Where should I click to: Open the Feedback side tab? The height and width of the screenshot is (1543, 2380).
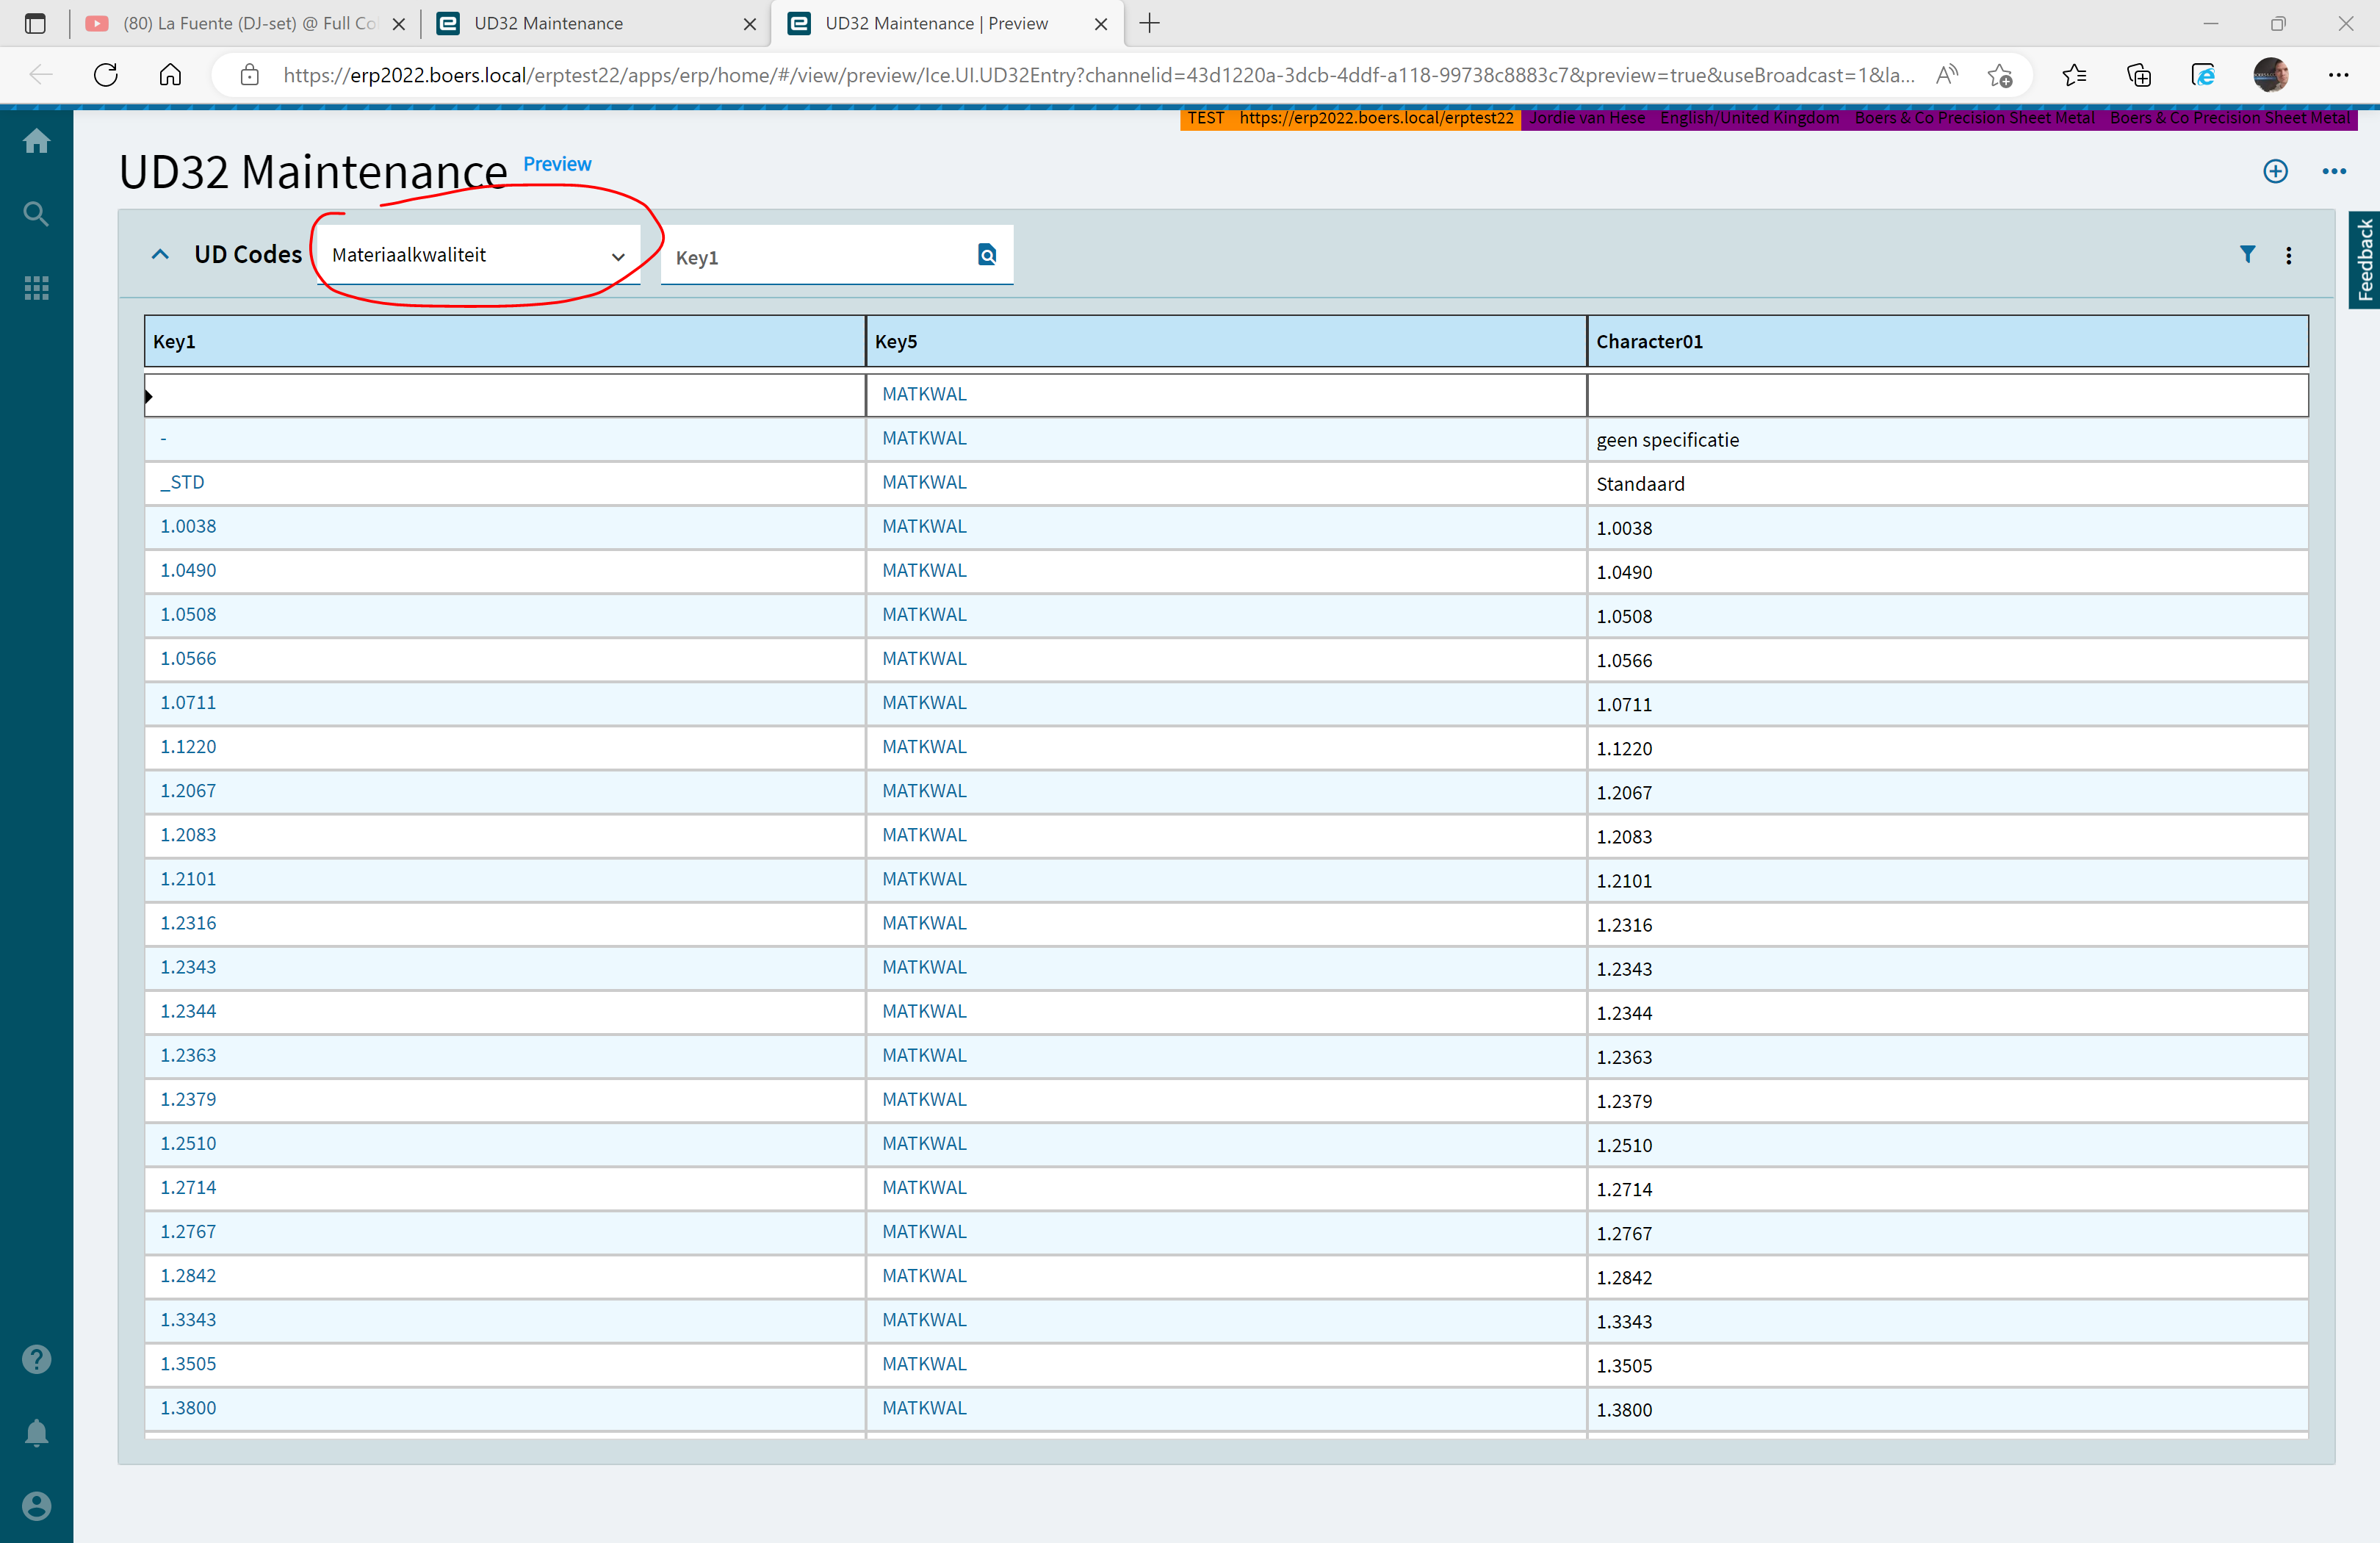(2364, 260)
